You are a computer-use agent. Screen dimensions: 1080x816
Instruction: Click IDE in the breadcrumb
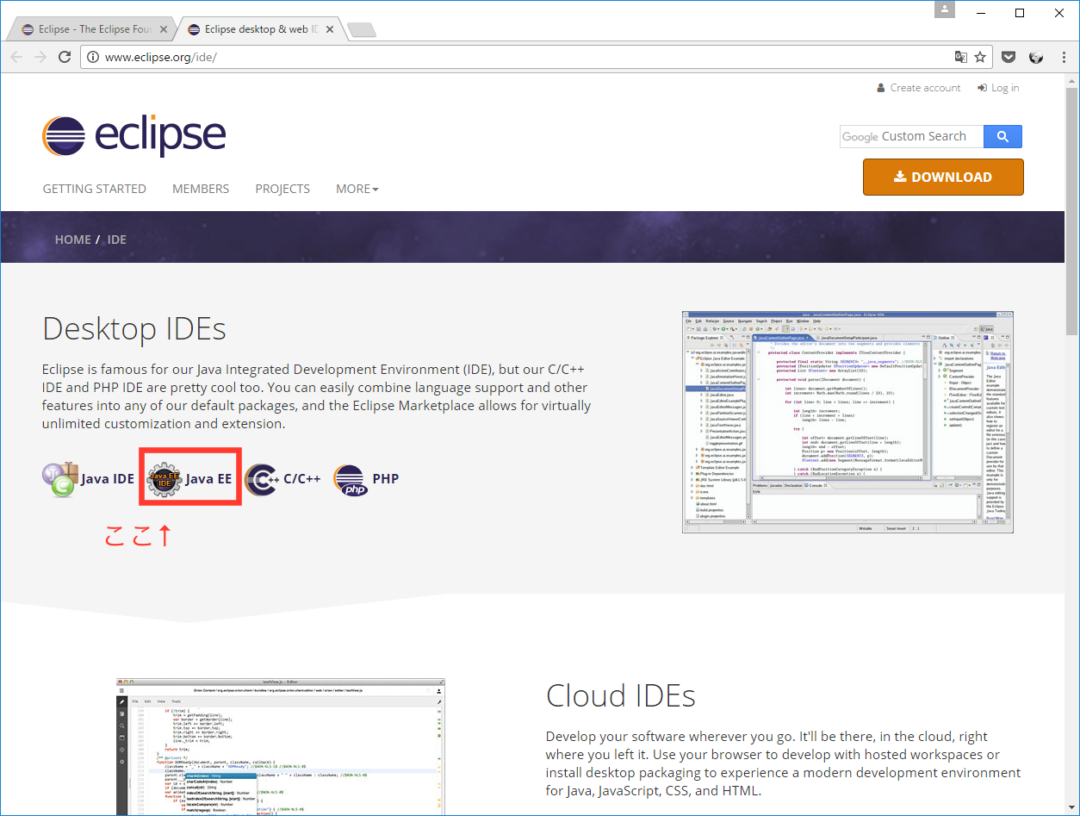pos(116,240)
